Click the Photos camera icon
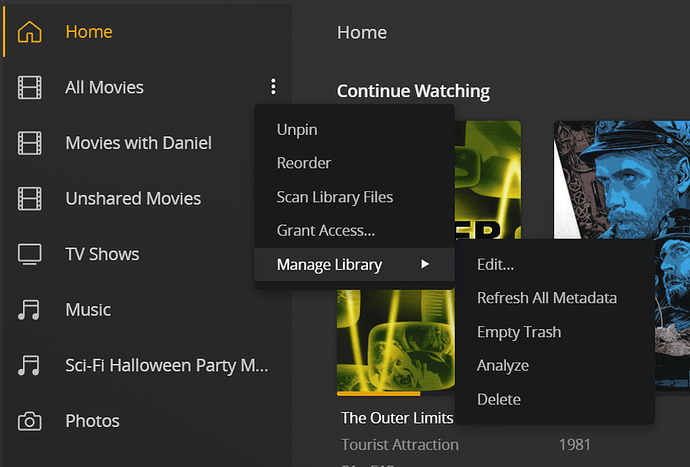 (x=29, y=421)
